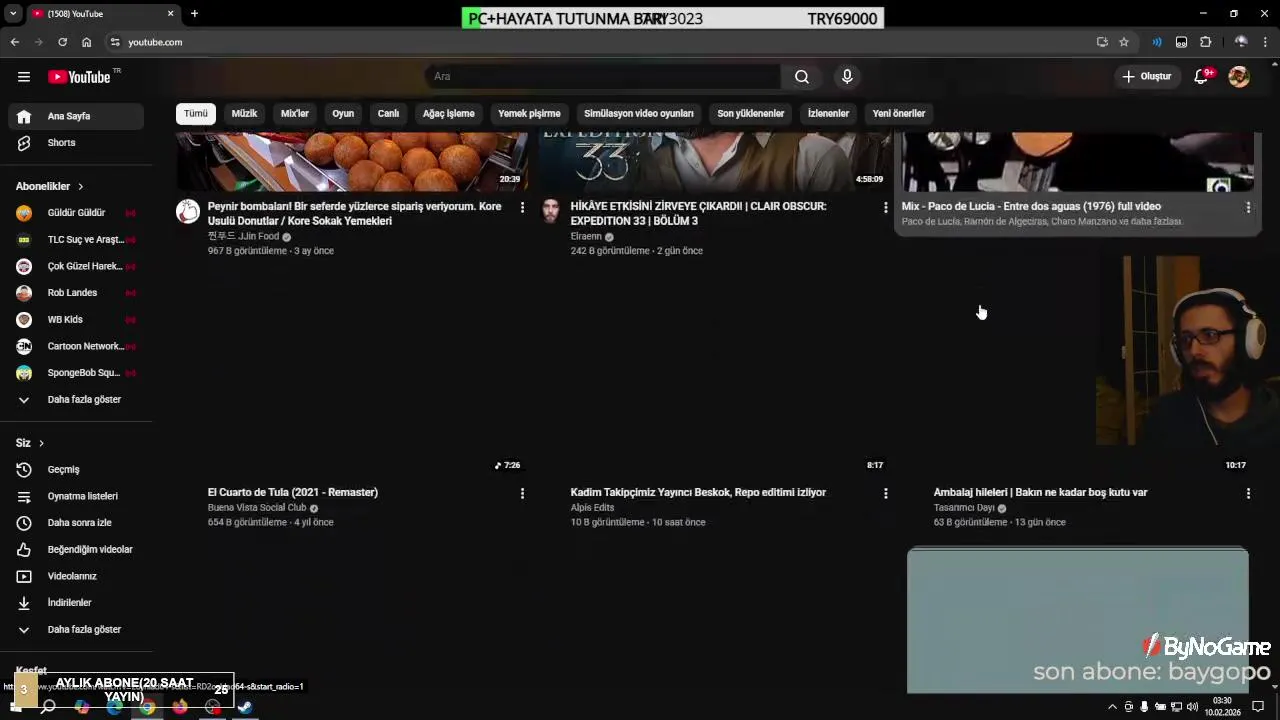This screenshot has height=720, width=1280.
Task: Open Oynatma listeleri playlists
Action: (x=76, y=496)
